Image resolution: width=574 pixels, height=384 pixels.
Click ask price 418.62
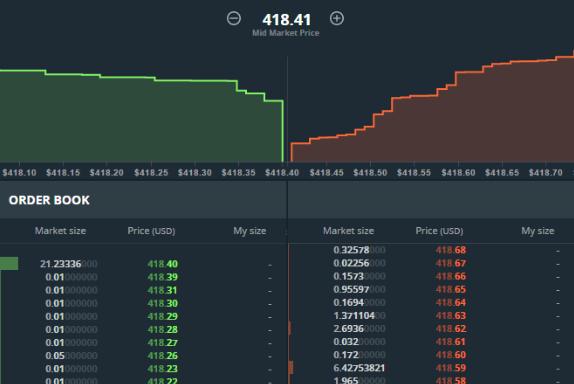coord(451,329)
